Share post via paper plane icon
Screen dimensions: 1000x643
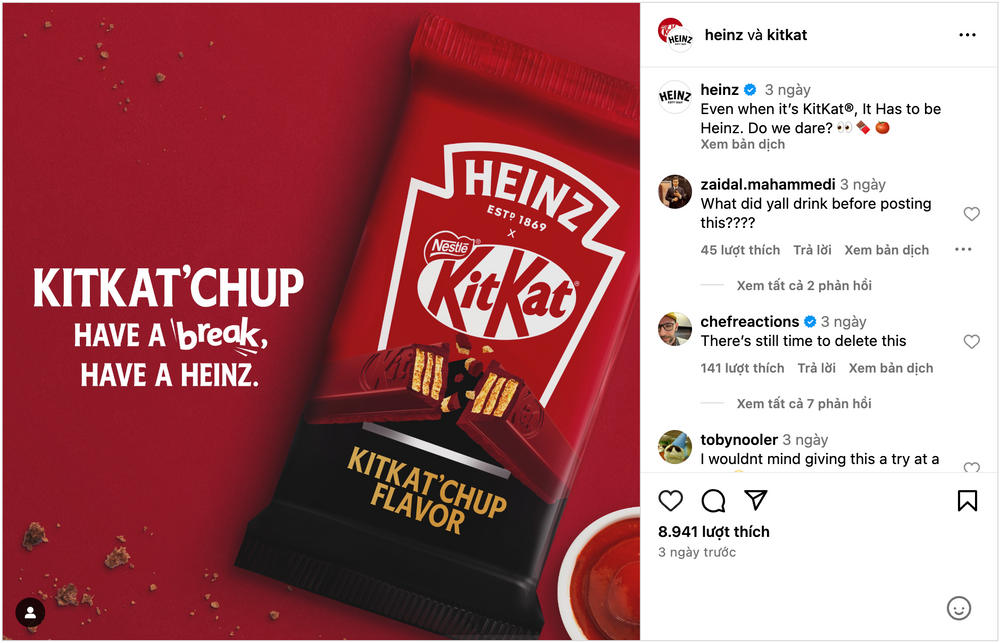[x=756, y=499]
